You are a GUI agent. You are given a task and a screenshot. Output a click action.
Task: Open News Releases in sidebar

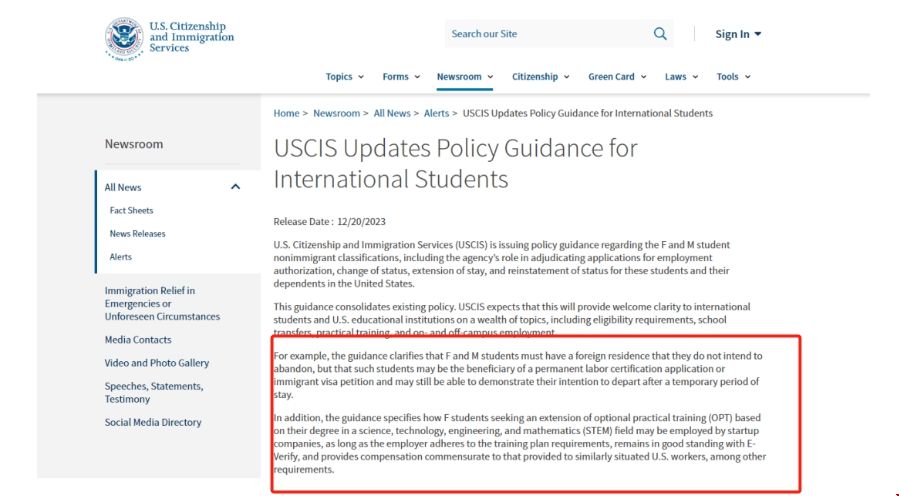pyautogui.click(x=137, y=234)
